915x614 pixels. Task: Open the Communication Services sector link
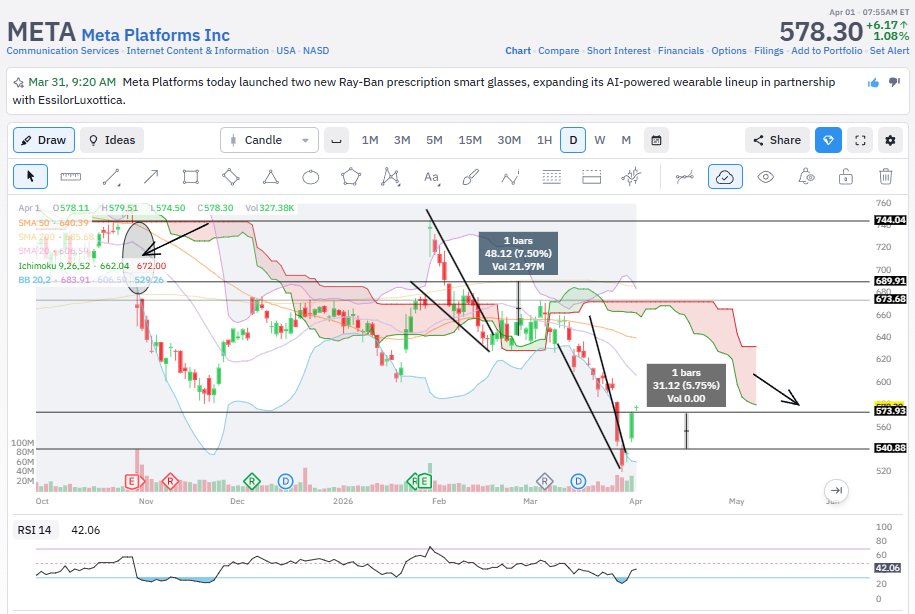click(62, 51)
